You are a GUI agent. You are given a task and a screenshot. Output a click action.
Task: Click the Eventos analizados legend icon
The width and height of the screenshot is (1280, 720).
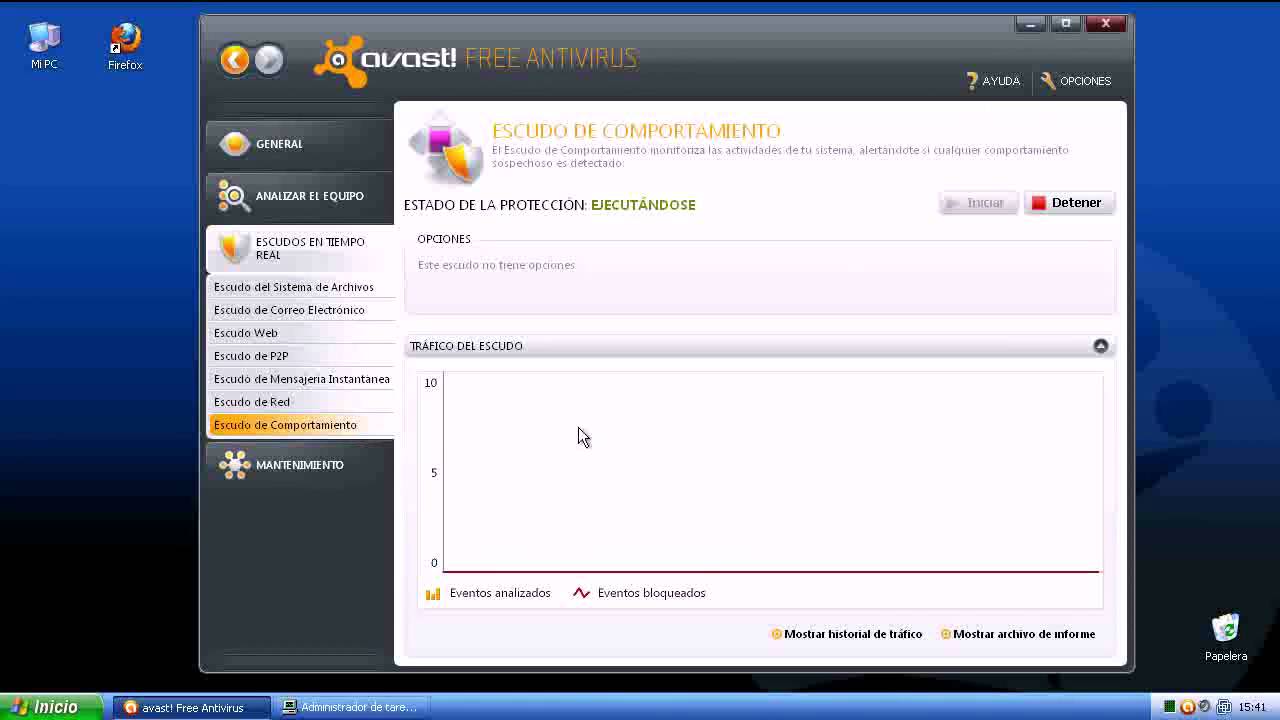point(433,593)
